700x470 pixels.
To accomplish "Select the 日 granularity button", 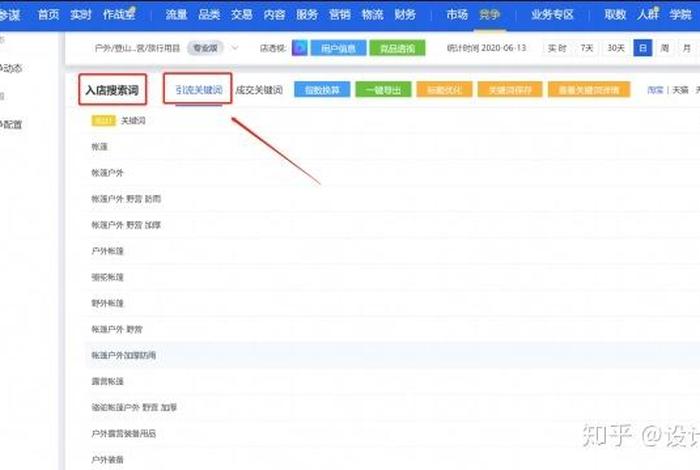I will pyautogui.click(x=642, y=48).
